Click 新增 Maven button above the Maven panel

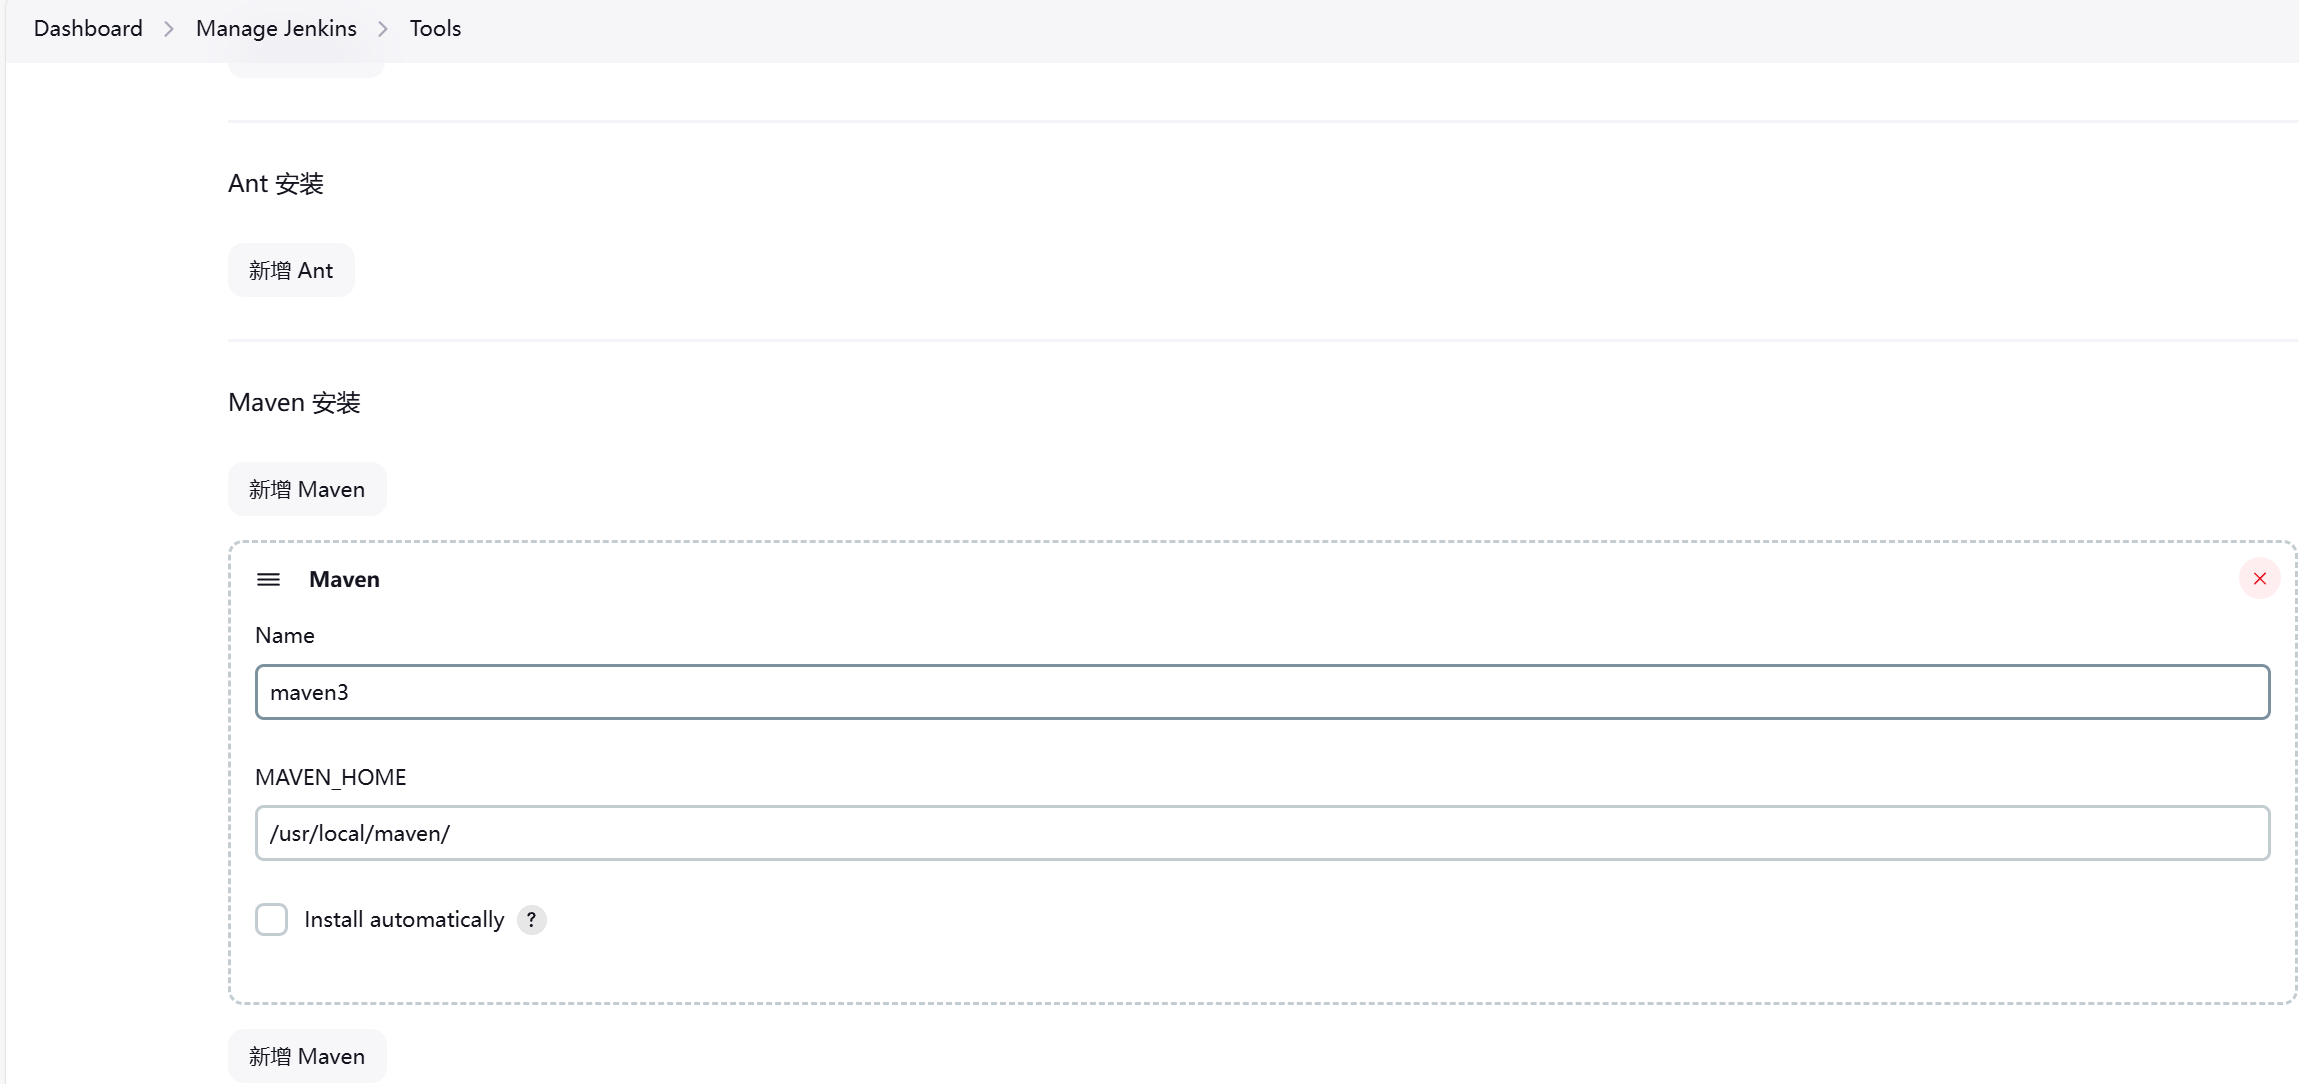tap(307, 490)
